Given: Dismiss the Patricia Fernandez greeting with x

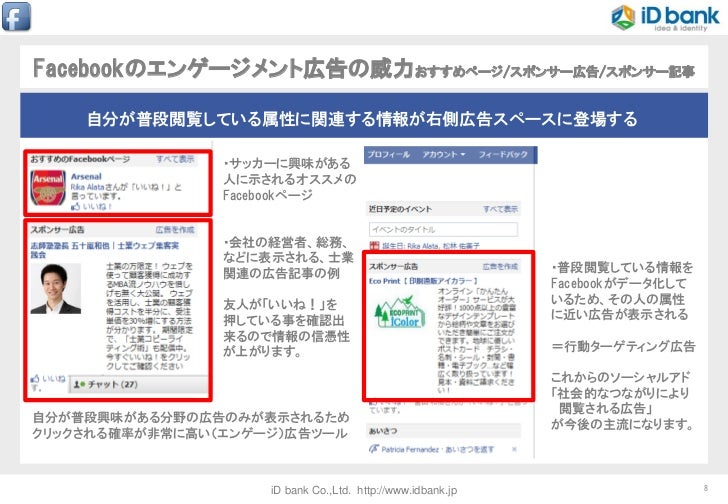Looking at the screenshot, I should coord(514,449).
